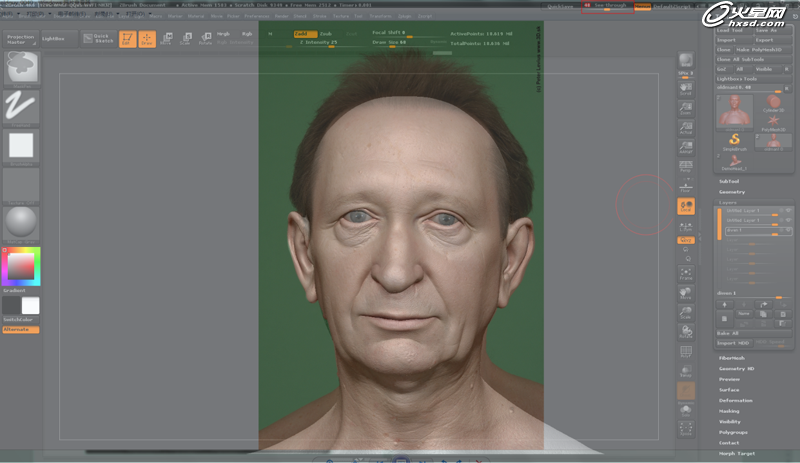
Task: Click the duplicate layer icon
Action: tap(763, 314)
